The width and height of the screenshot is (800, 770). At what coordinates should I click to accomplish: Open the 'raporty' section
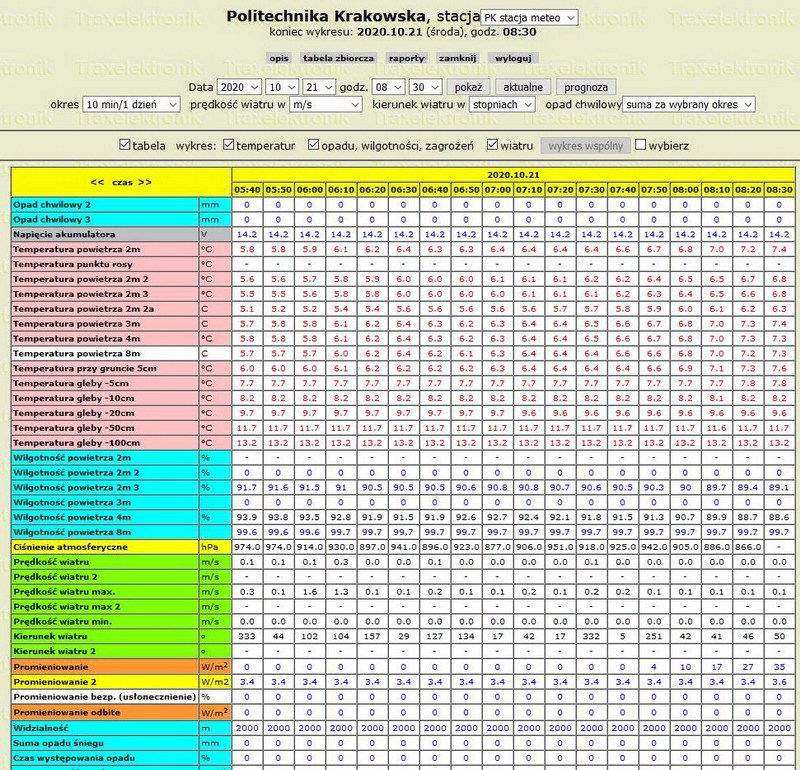(x=406, y=58)
